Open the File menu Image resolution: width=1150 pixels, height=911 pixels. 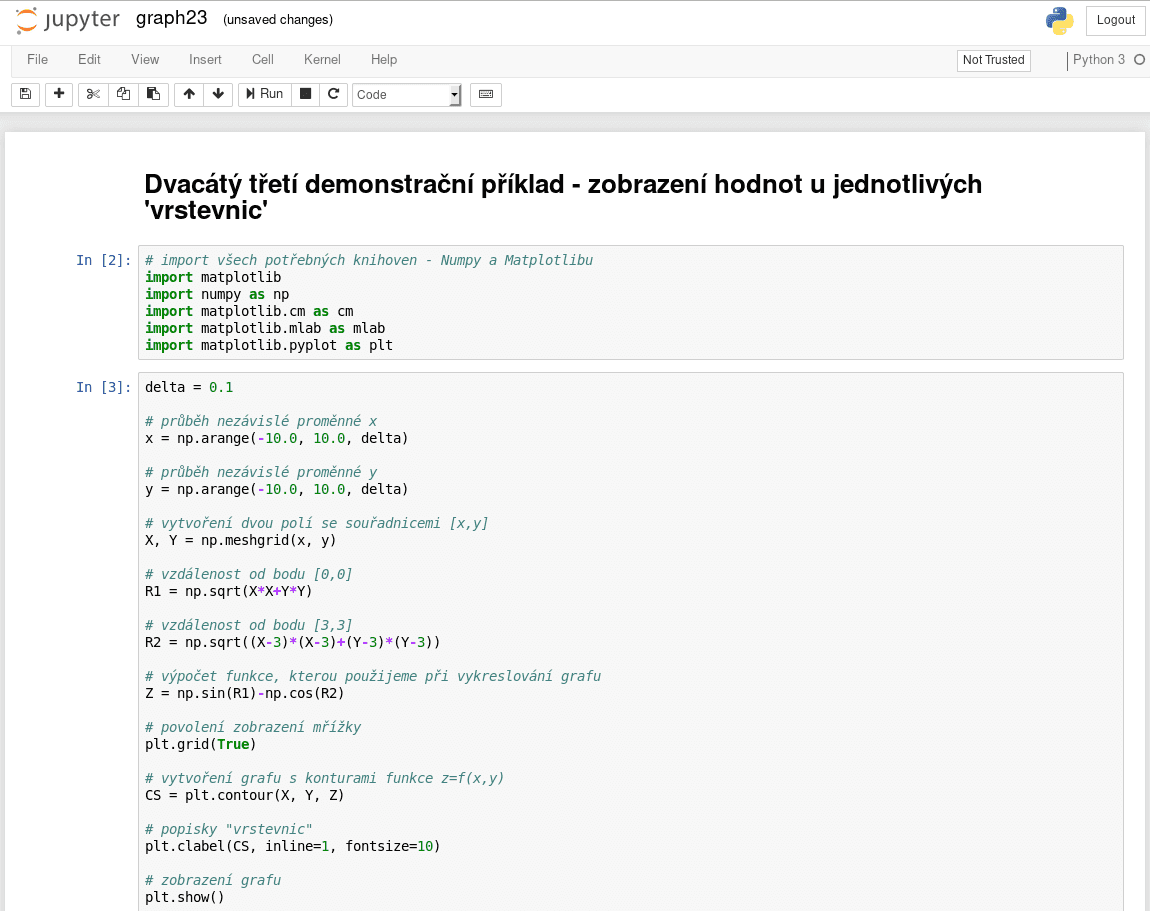[x=37, y=59]
